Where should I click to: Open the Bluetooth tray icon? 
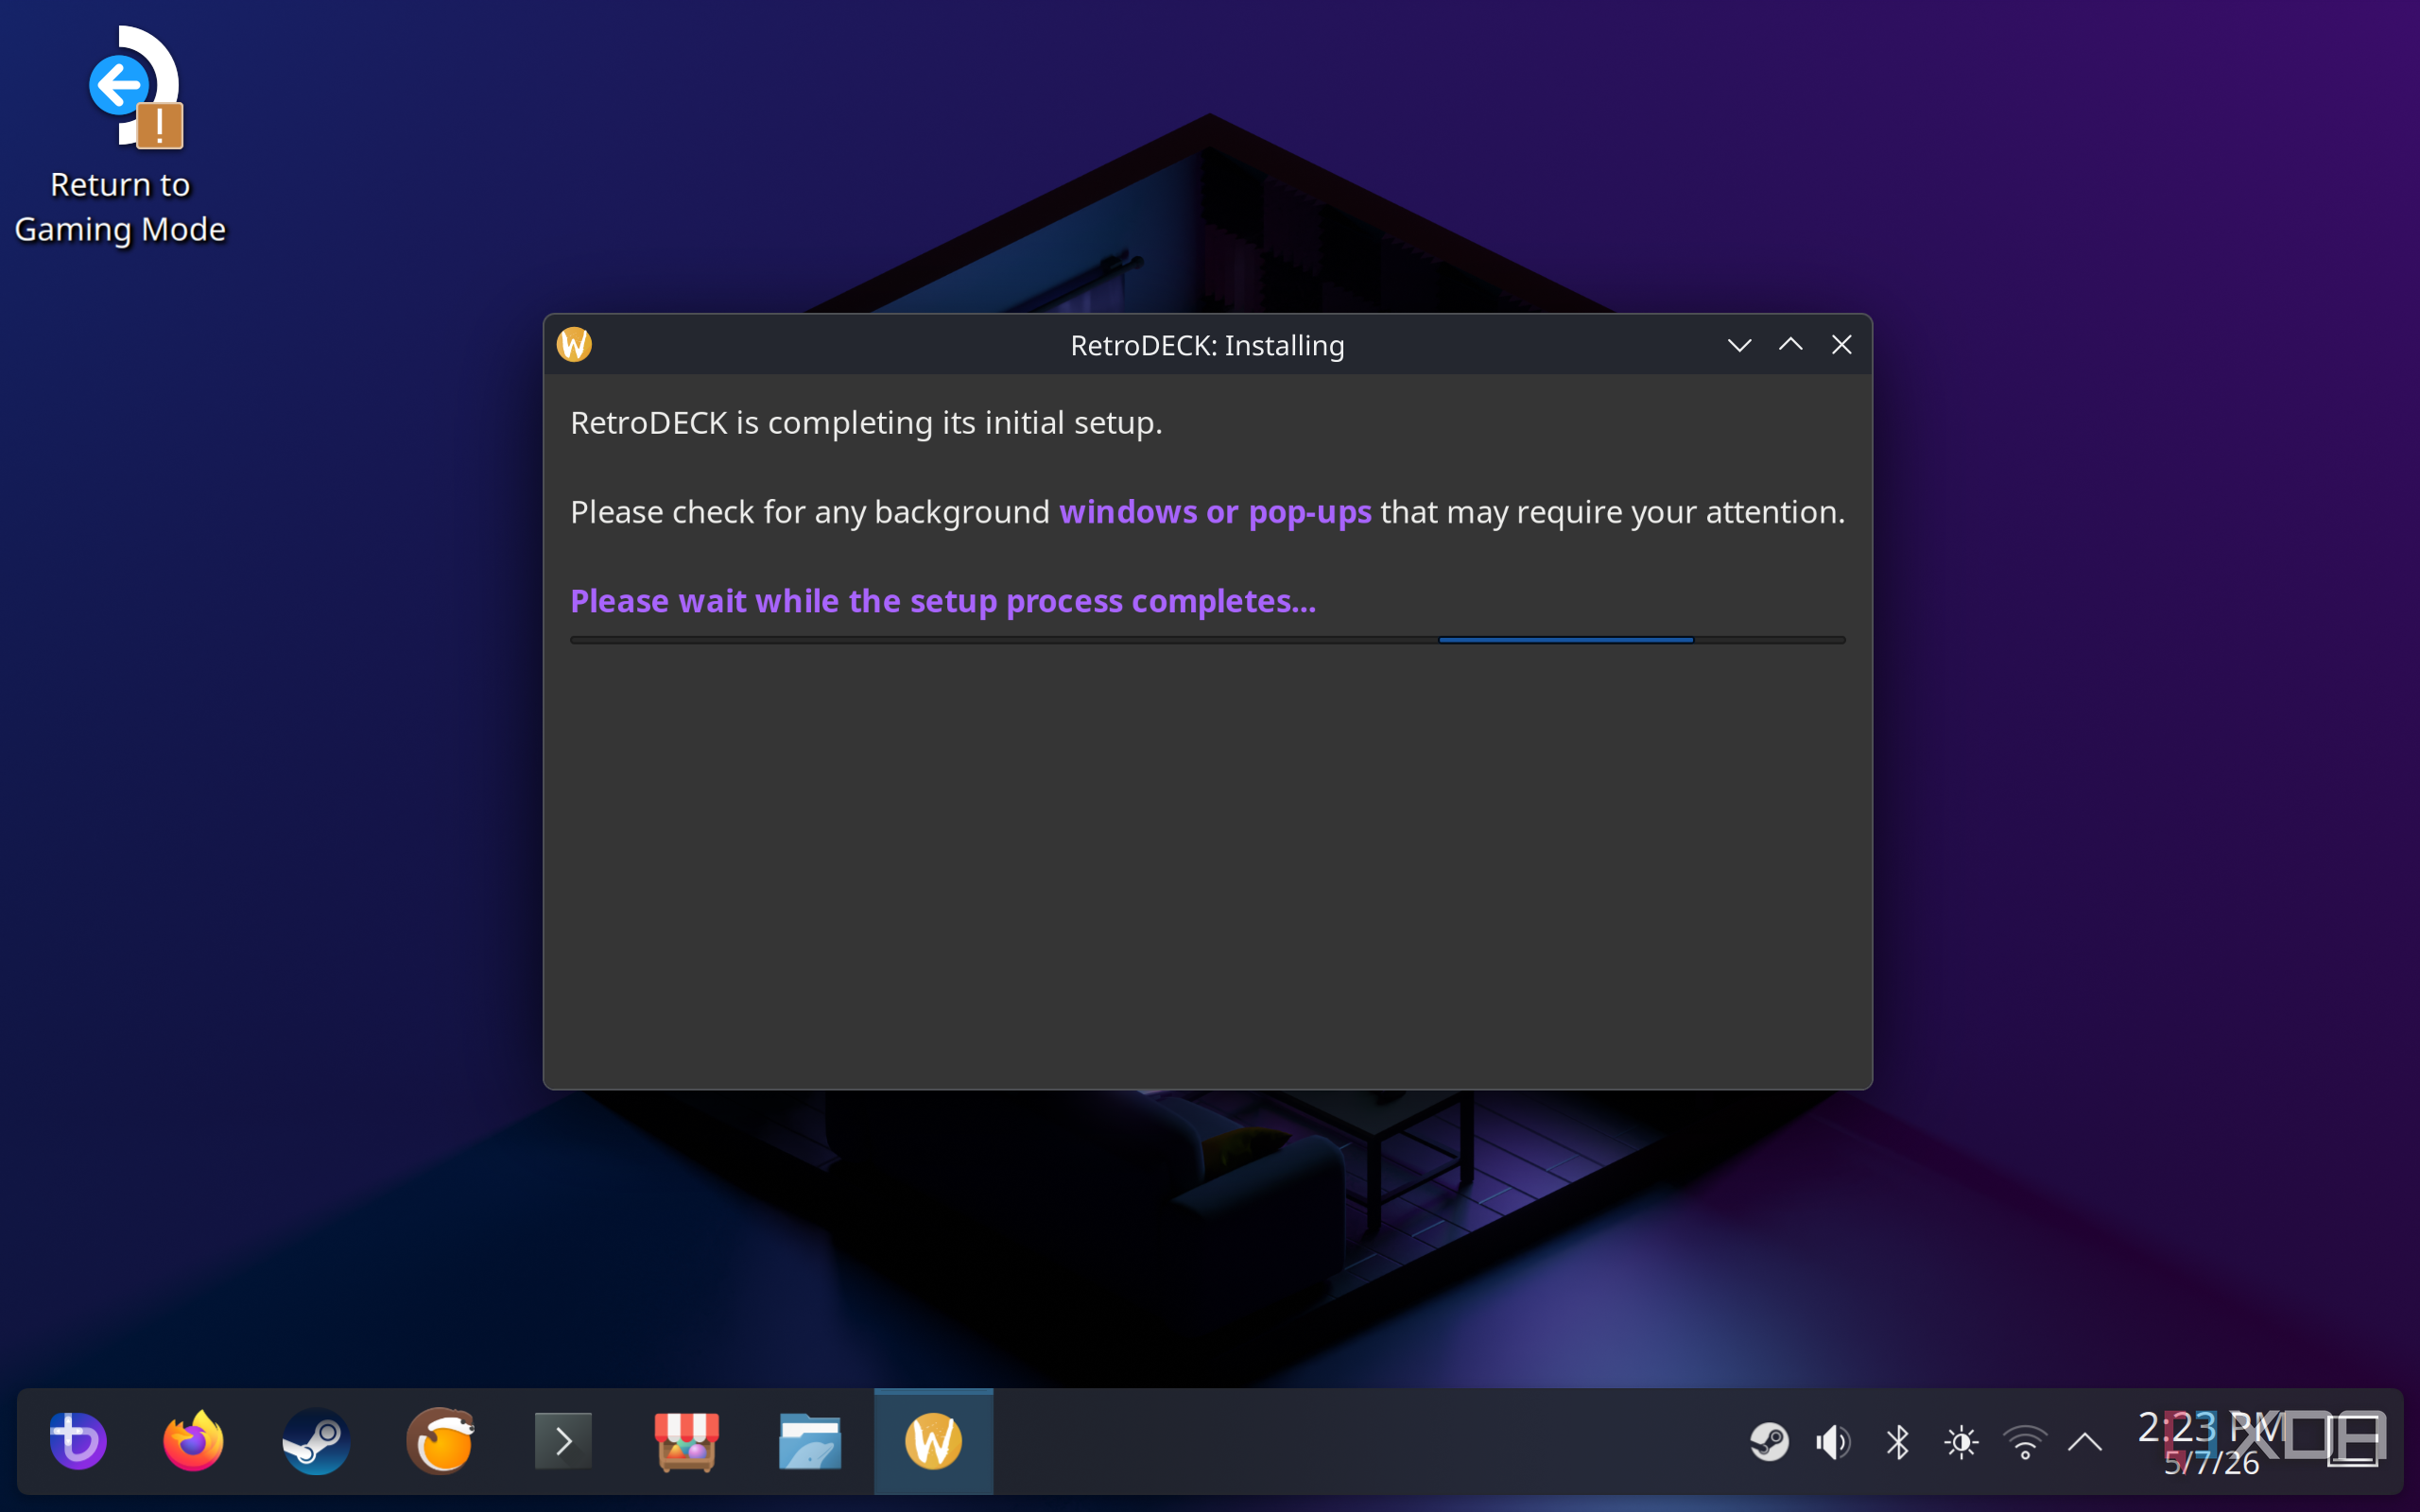tap(1897, 1442)
